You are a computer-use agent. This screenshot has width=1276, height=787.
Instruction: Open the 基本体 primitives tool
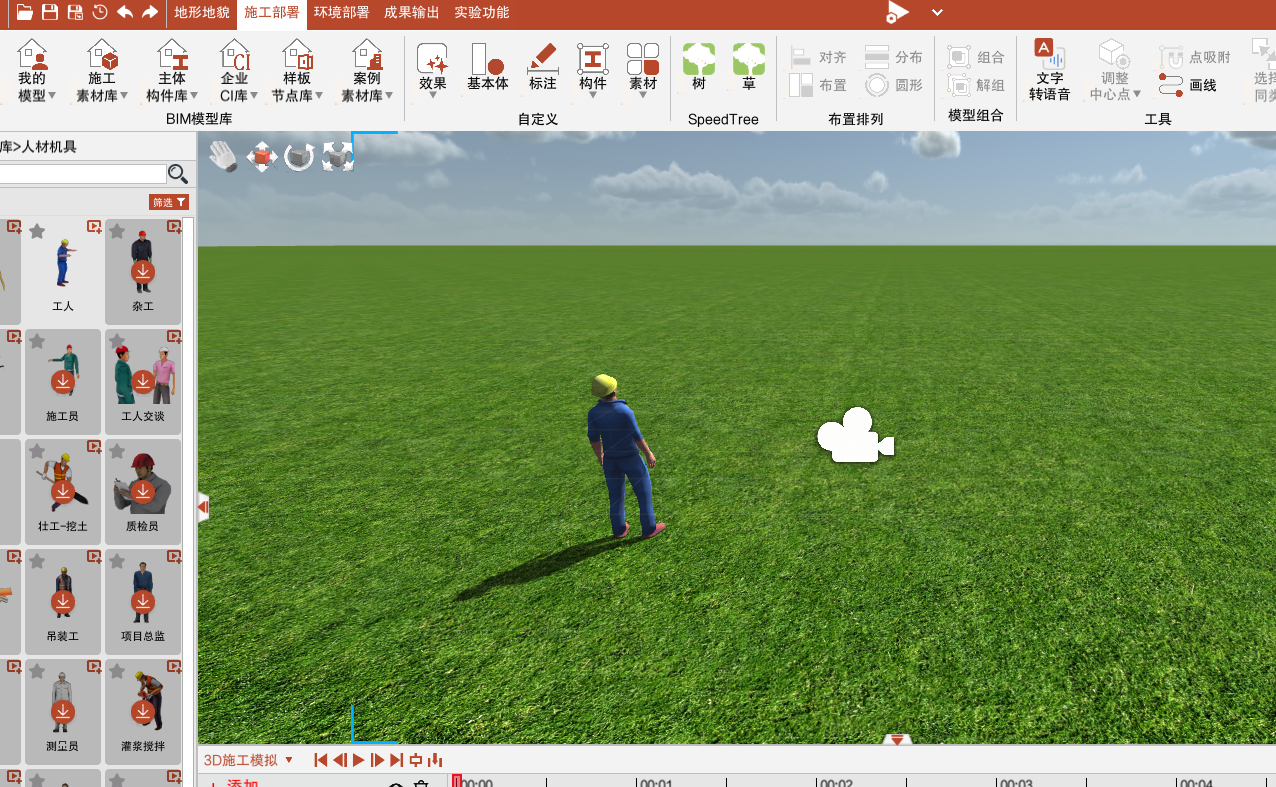(488, 68)
